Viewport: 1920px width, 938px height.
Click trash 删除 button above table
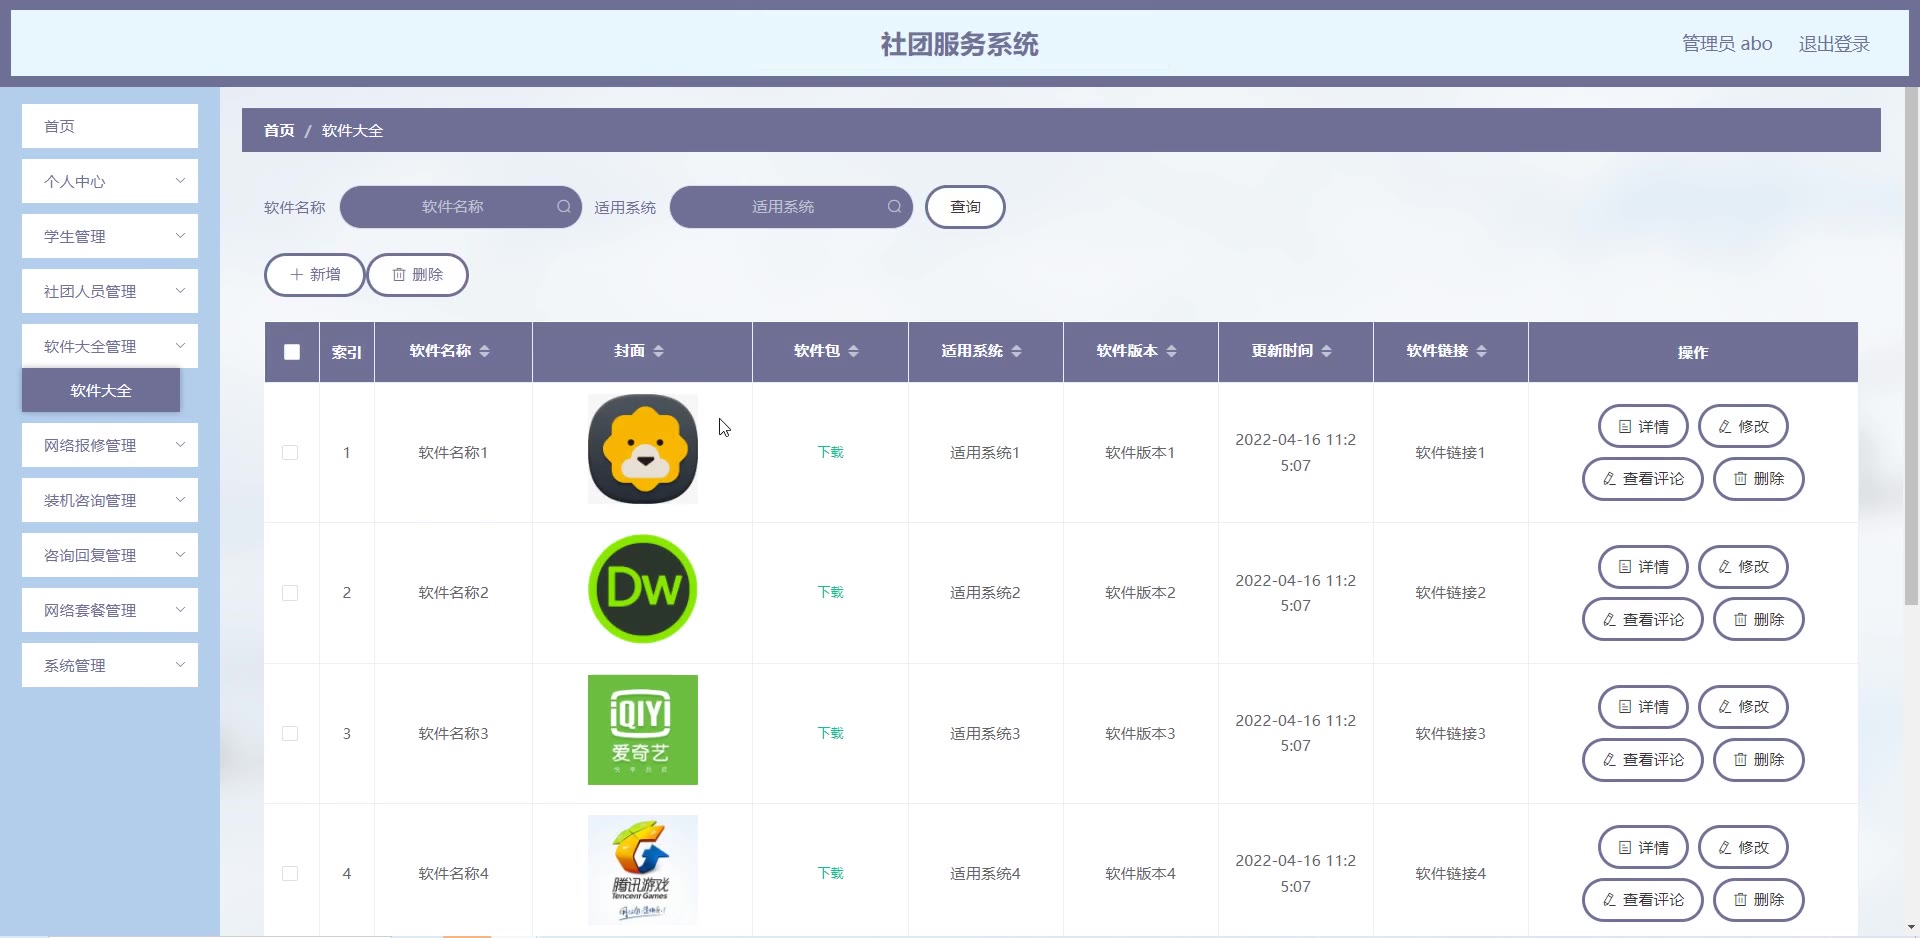click(418, 275)
